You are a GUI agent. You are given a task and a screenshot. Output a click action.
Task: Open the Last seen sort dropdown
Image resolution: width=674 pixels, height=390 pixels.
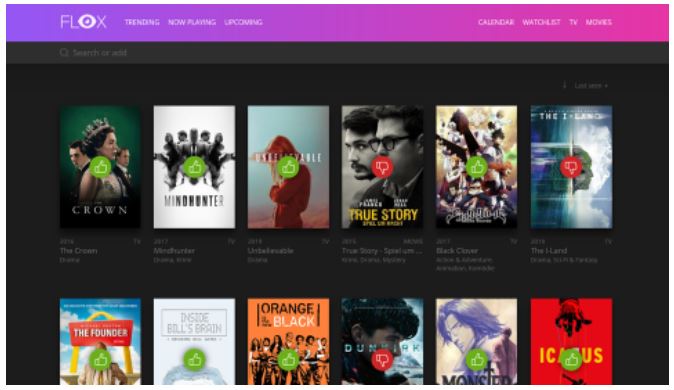tap(591, 86)
